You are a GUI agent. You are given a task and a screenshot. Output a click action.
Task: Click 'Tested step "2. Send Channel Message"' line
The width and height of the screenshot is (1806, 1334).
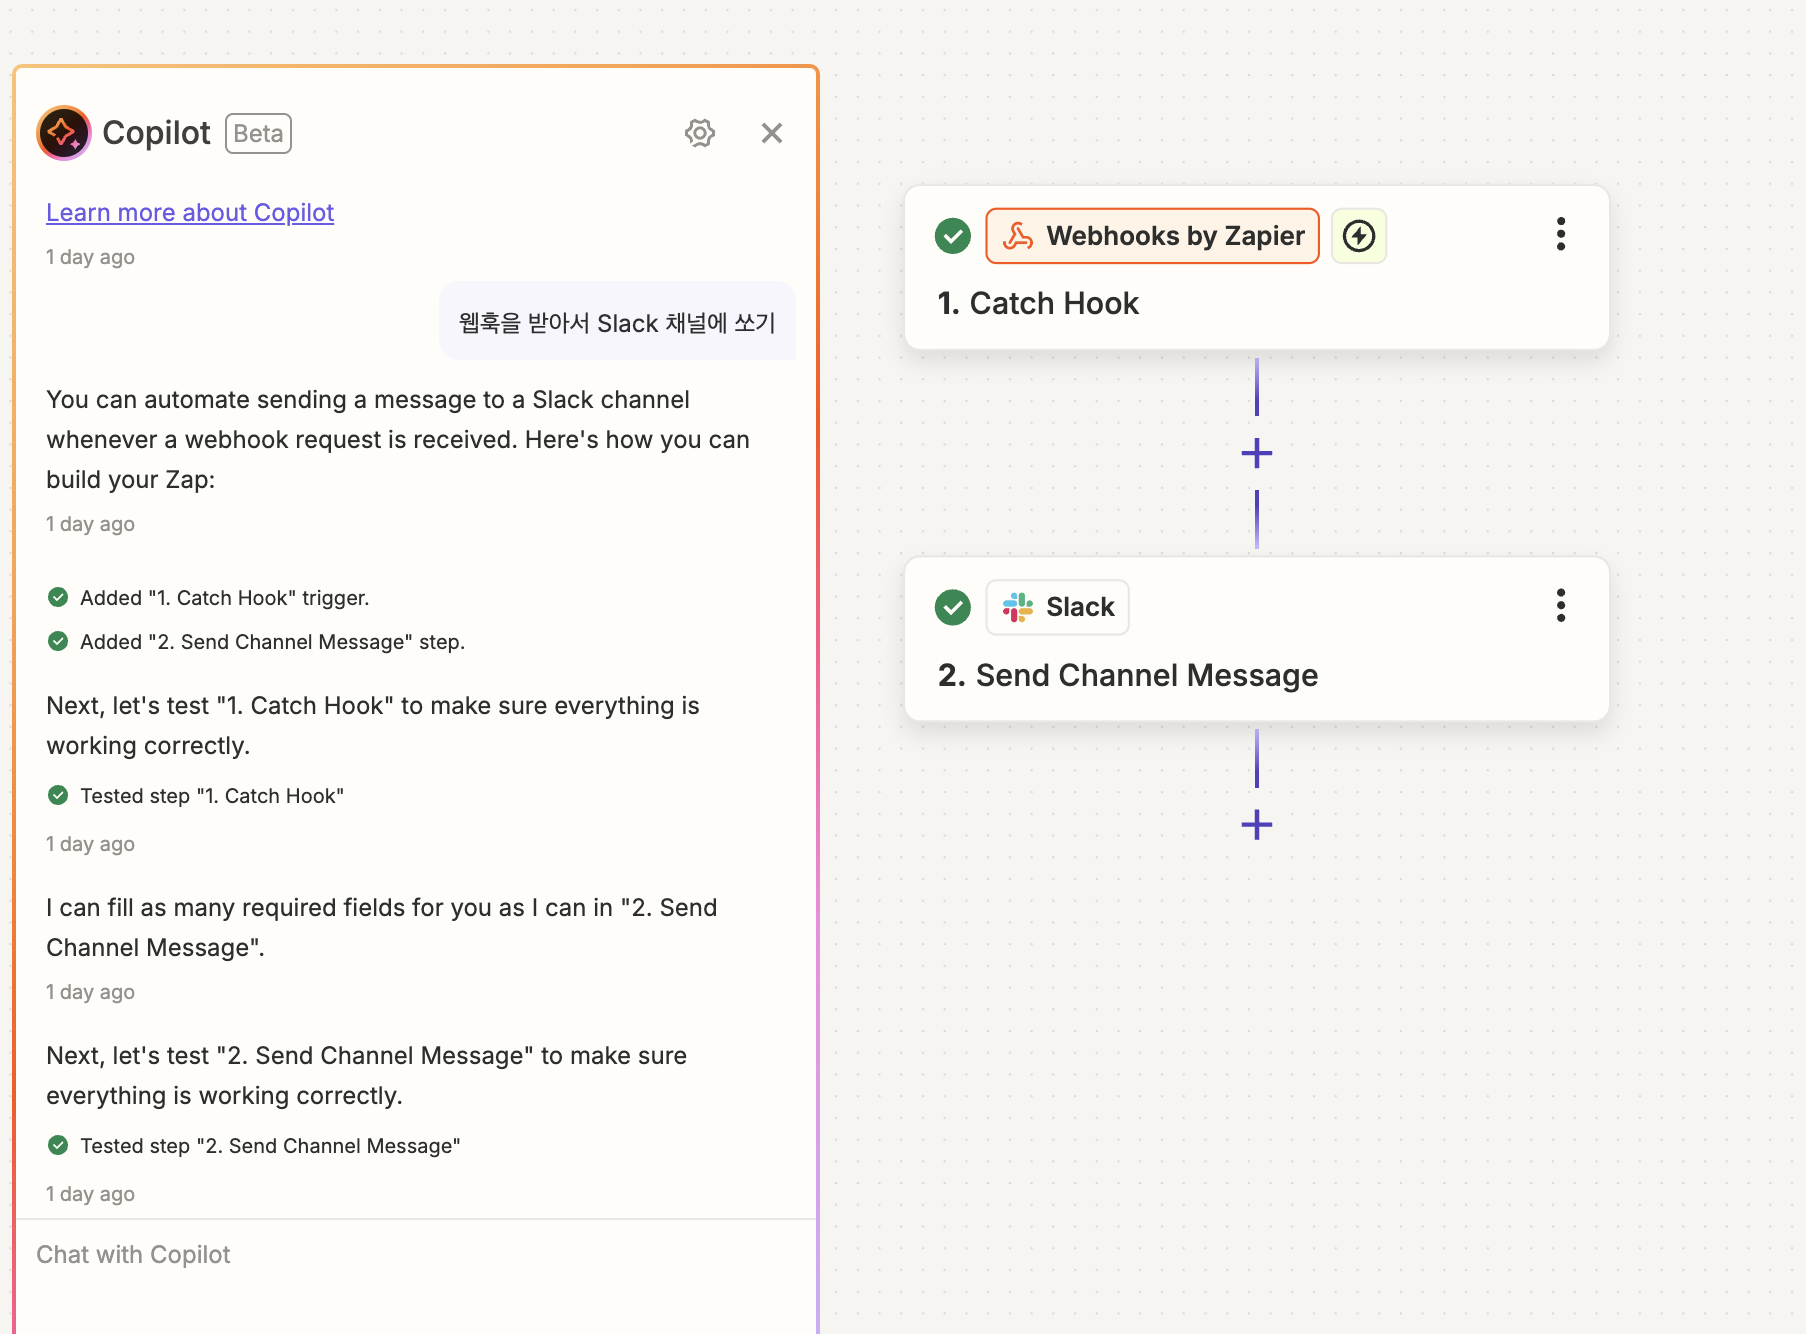254,1146
